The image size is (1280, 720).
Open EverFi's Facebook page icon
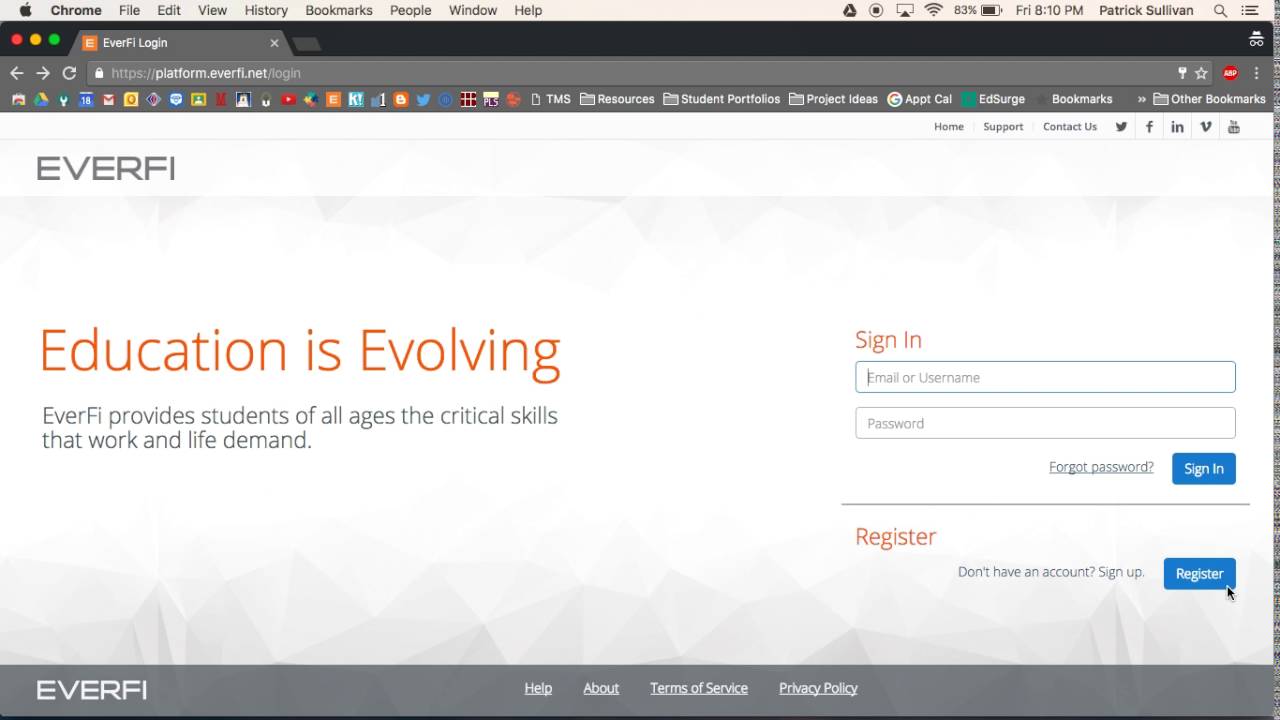click(1149, 127)
